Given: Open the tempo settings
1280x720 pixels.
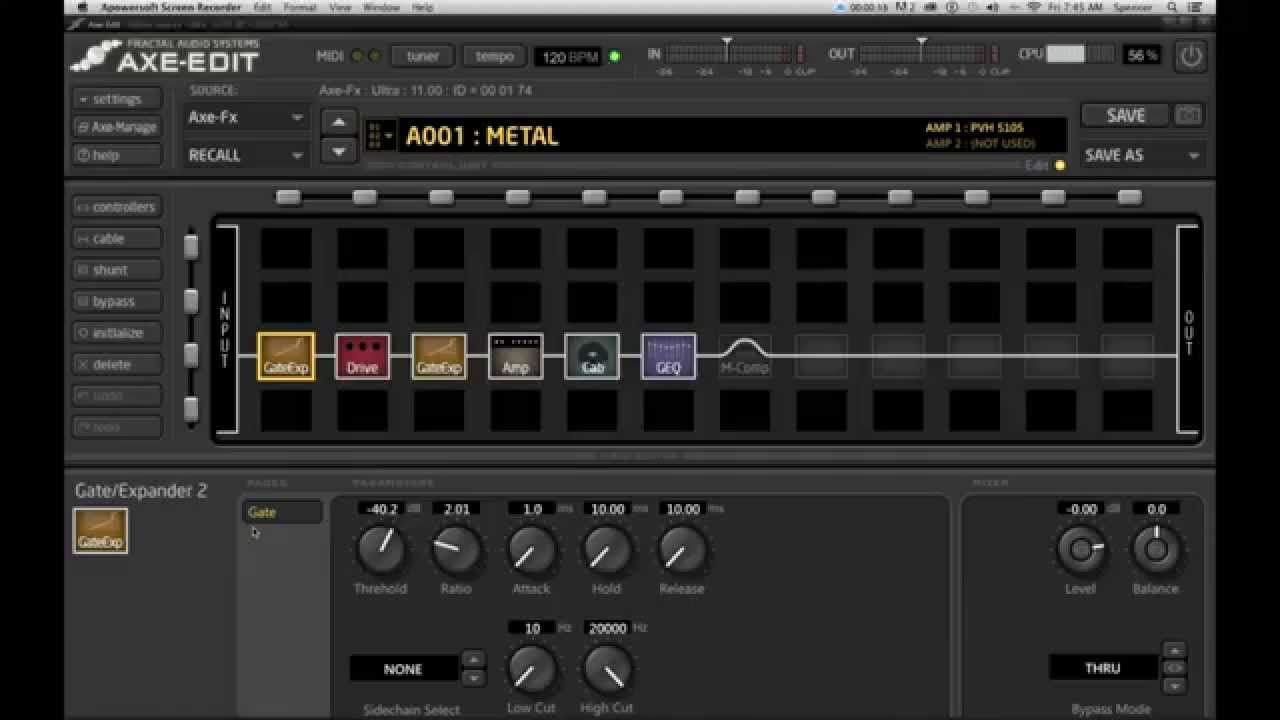Looking at the screenshot, I should (495, 56).
